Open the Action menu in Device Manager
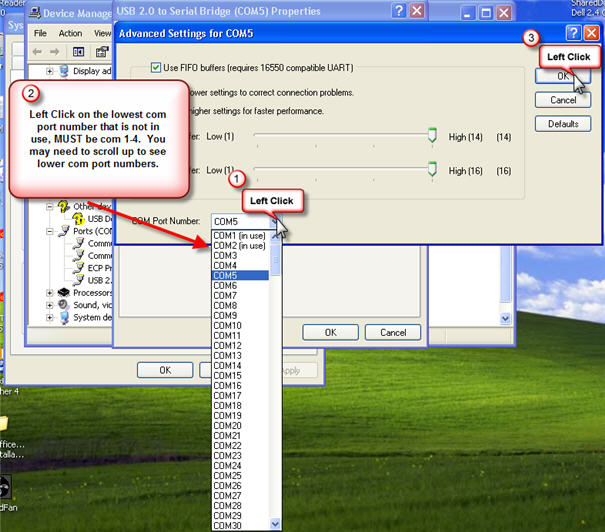The image size is (605, 532). 70,34
